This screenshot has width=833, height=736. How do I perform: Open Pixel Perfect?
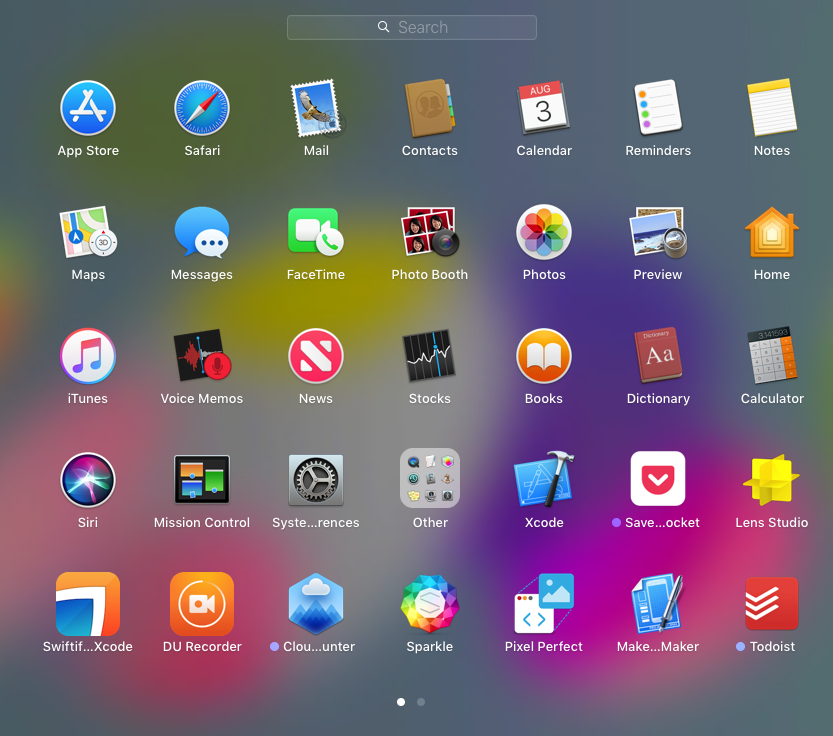coord(543,604)
